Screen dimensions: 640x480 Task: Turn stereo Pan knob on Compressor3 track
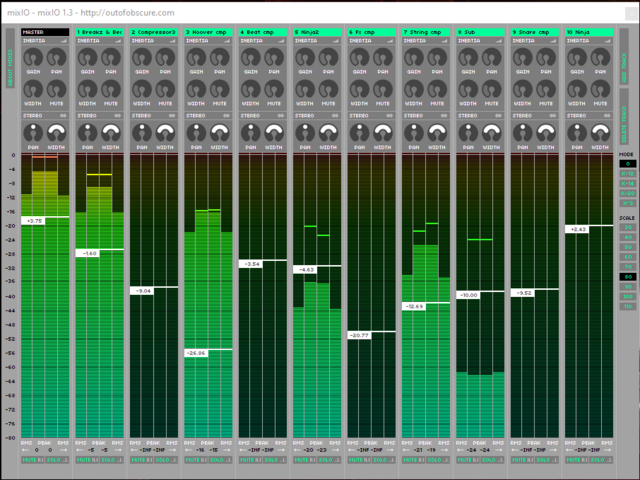point(142,133)
